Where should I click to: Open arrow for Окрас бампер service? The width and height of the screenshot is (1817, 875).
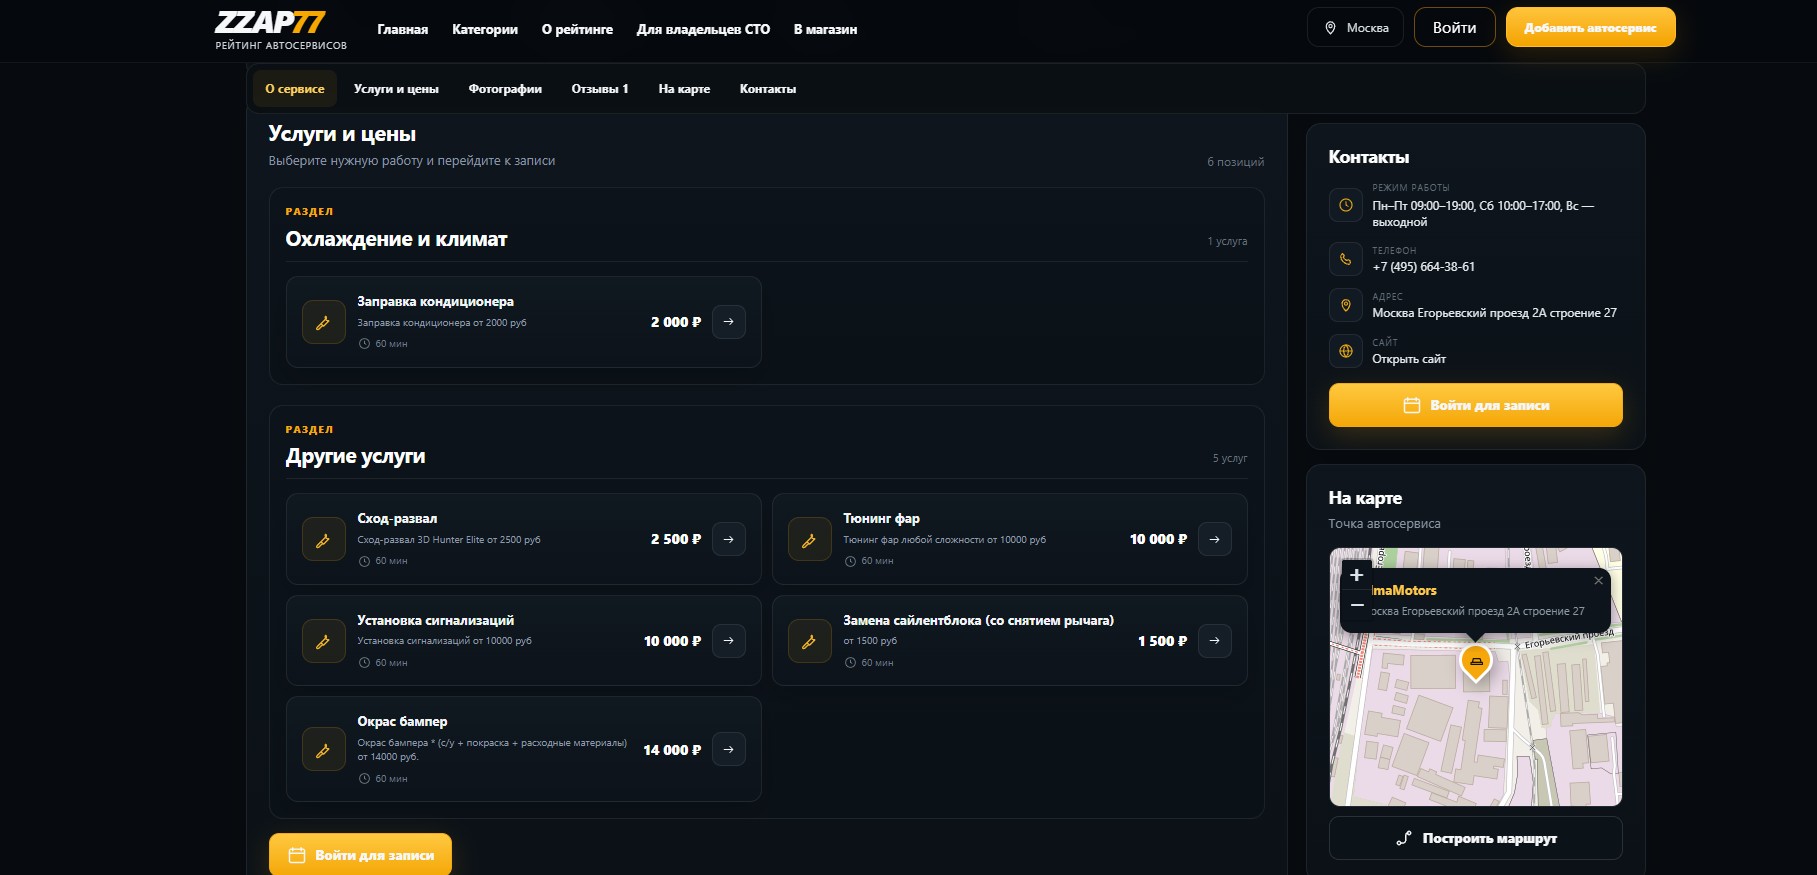[729, 749]
